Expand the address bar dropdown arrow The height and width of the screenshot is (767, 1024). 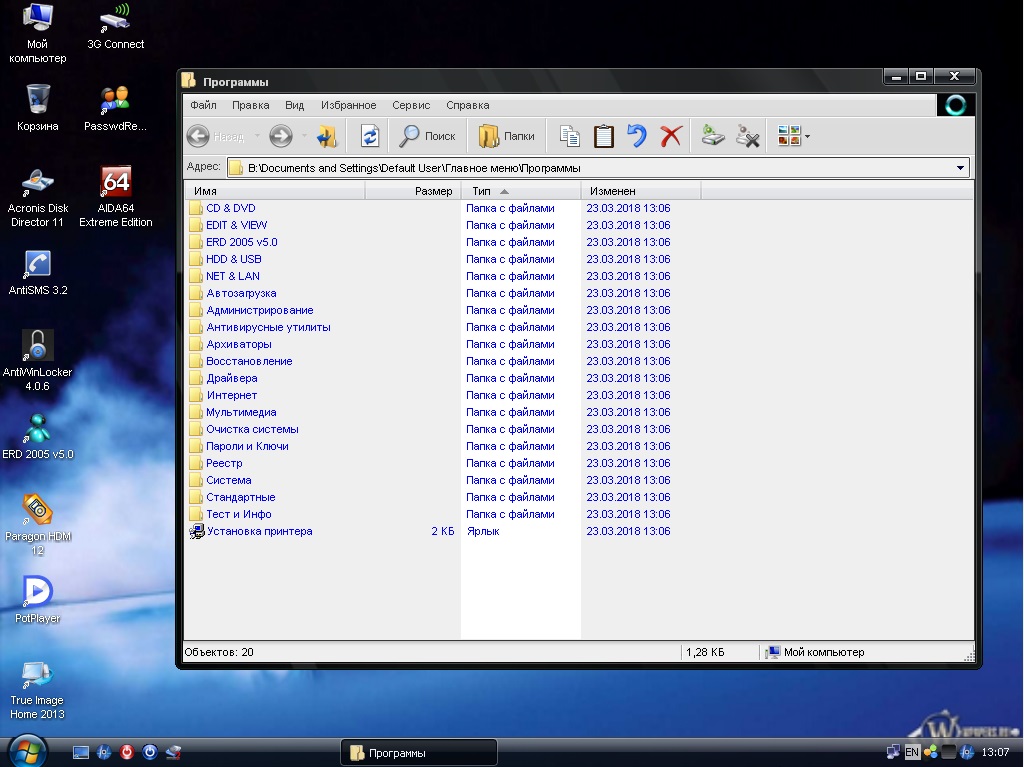click(961, 168)
